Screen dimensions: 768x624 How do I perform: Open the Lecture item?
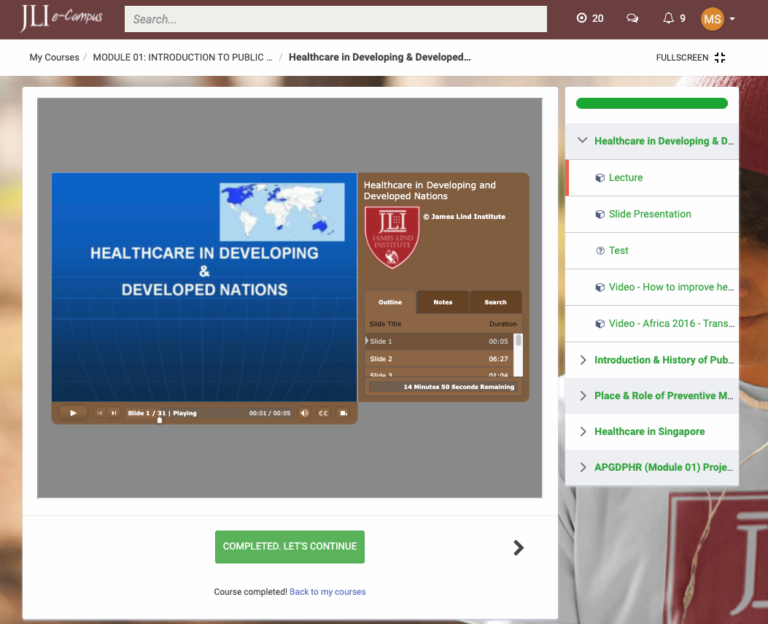point(625,178)
